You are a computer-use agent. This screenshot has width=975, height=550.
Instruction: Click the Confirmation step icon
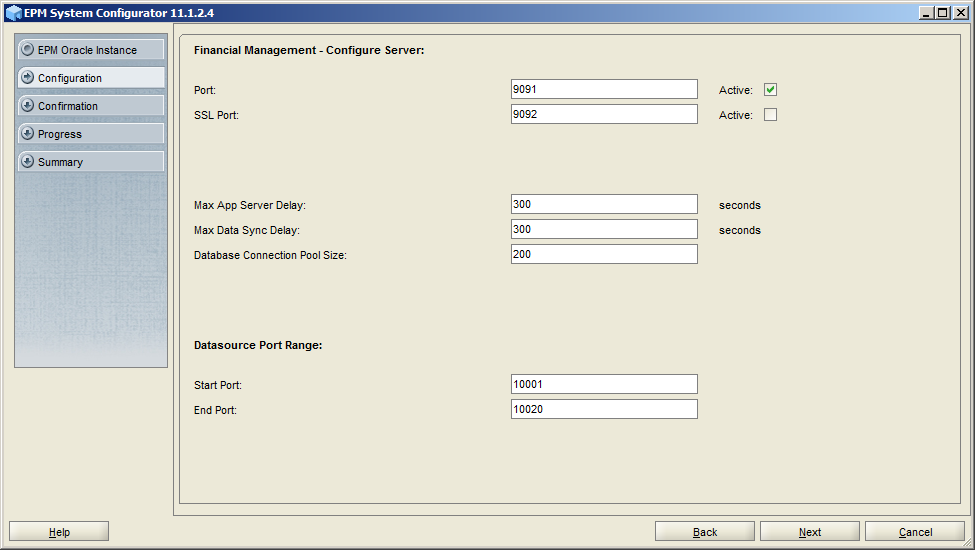tap(27, 105)
